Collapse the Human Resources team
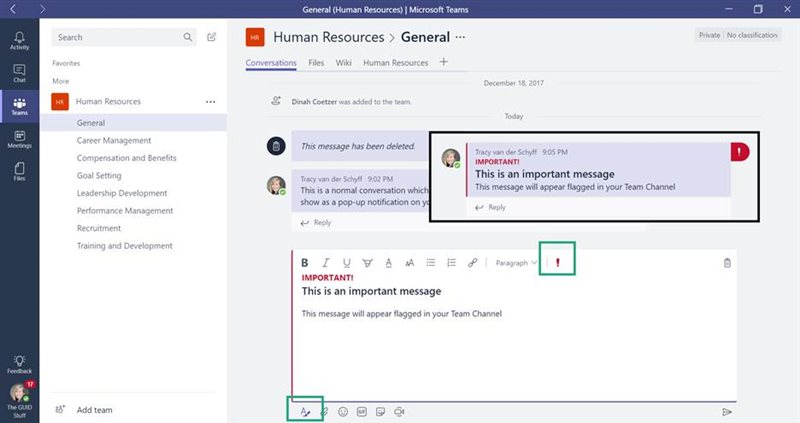Viewport: 800px width, 423px height. [108, 102]
